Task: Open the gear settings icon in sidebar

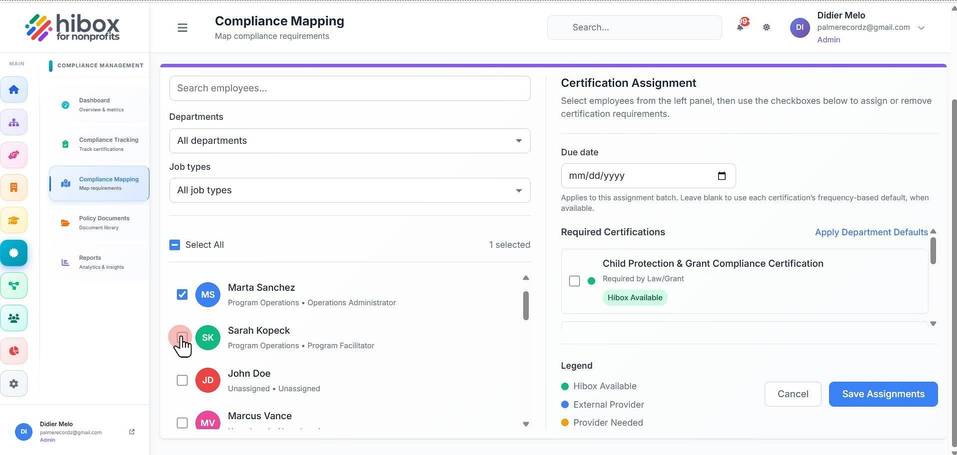Action: [13, 384]
